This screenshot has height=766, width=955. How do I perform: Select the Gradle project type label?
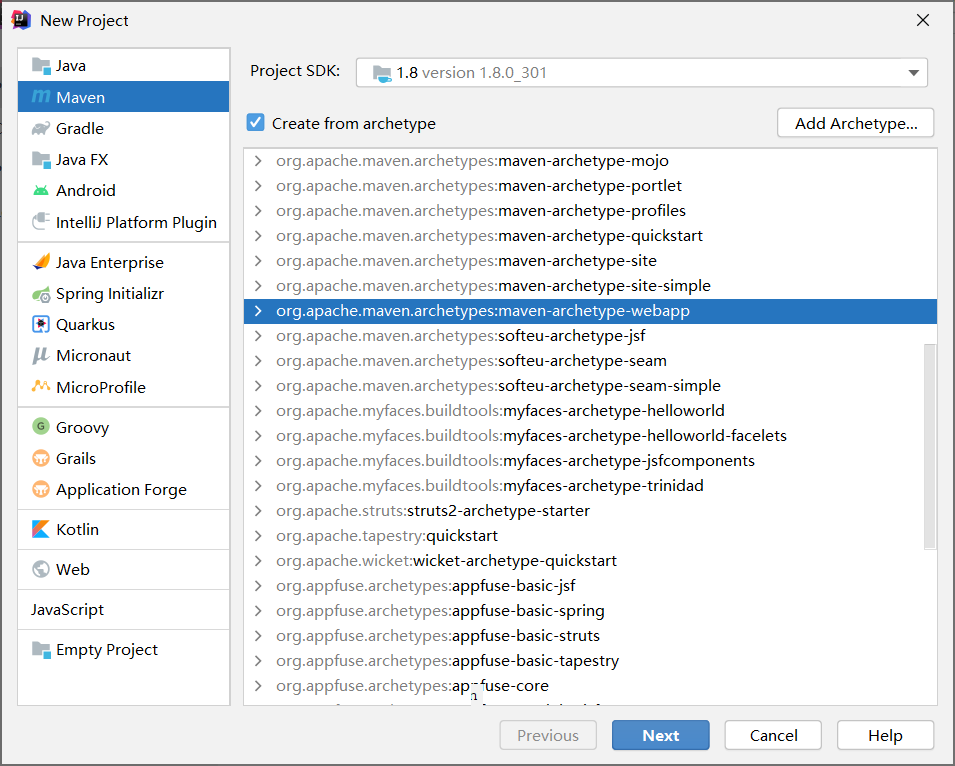pos(80,128)
